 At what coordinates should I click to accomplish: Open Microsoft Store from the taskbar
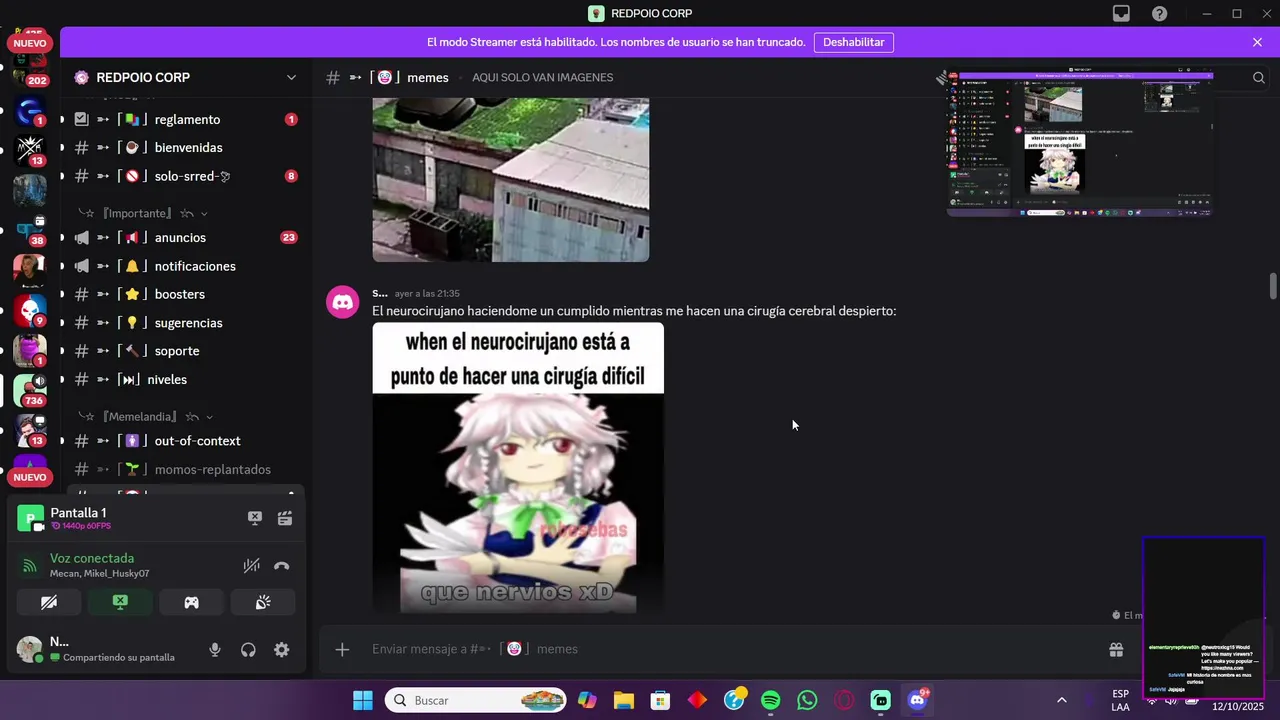tap(661, 700)
